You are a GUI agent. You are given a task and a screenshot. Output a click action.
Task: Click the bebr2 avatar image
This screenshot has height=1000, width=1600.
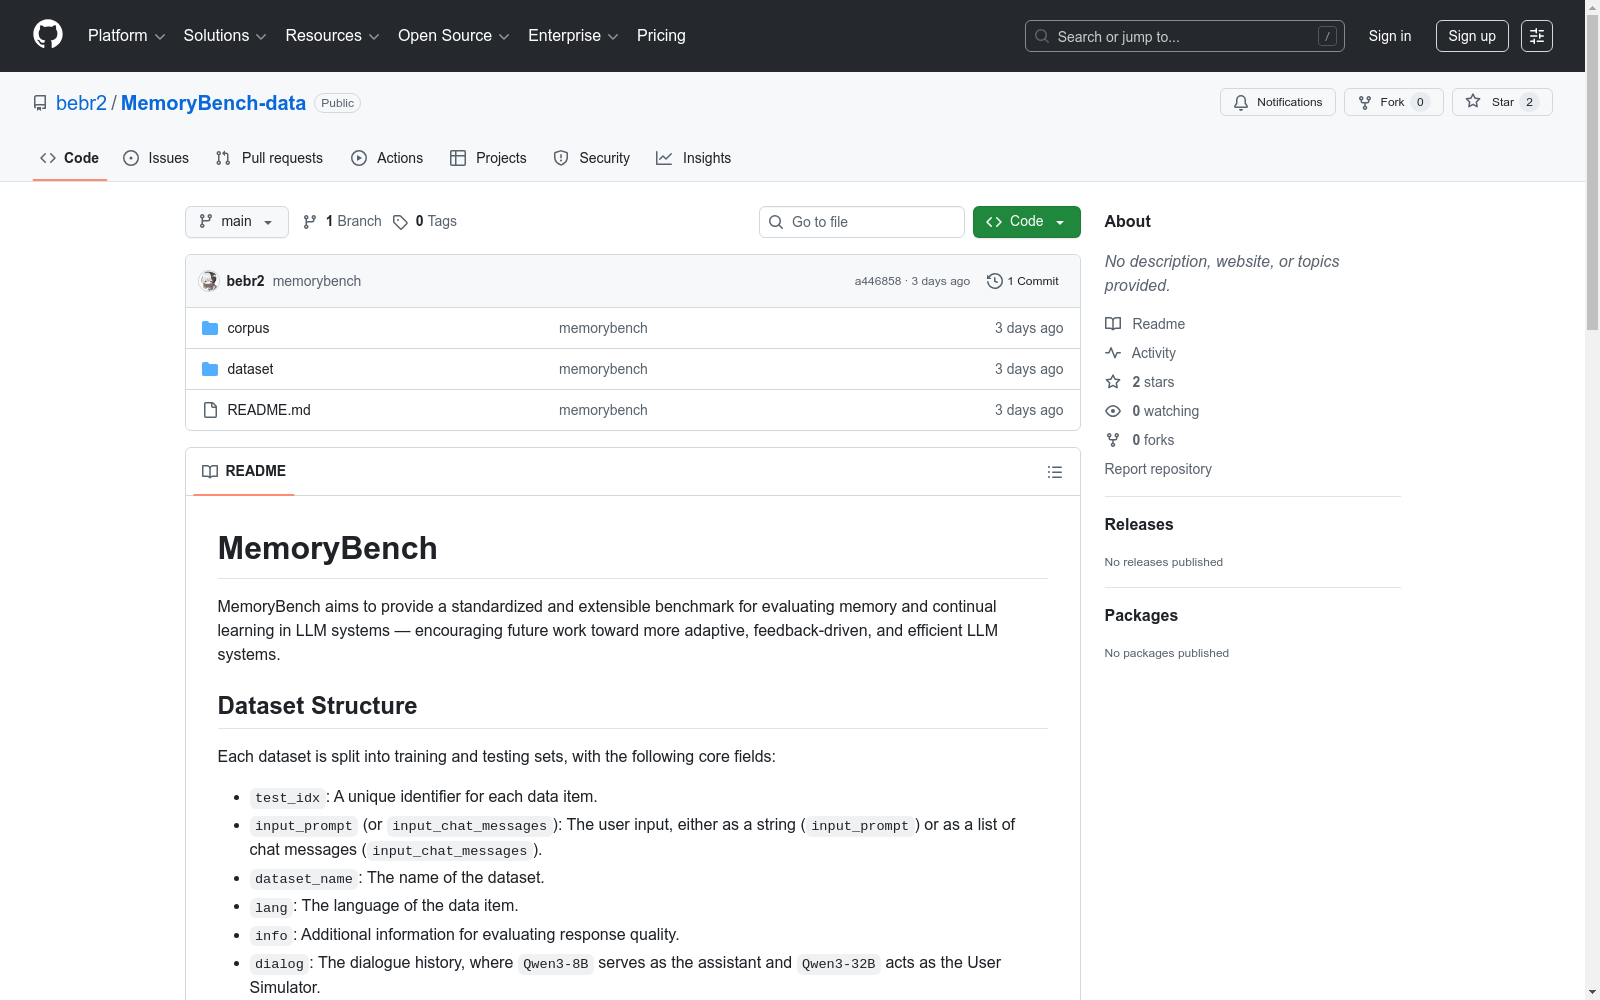[209, 281]
